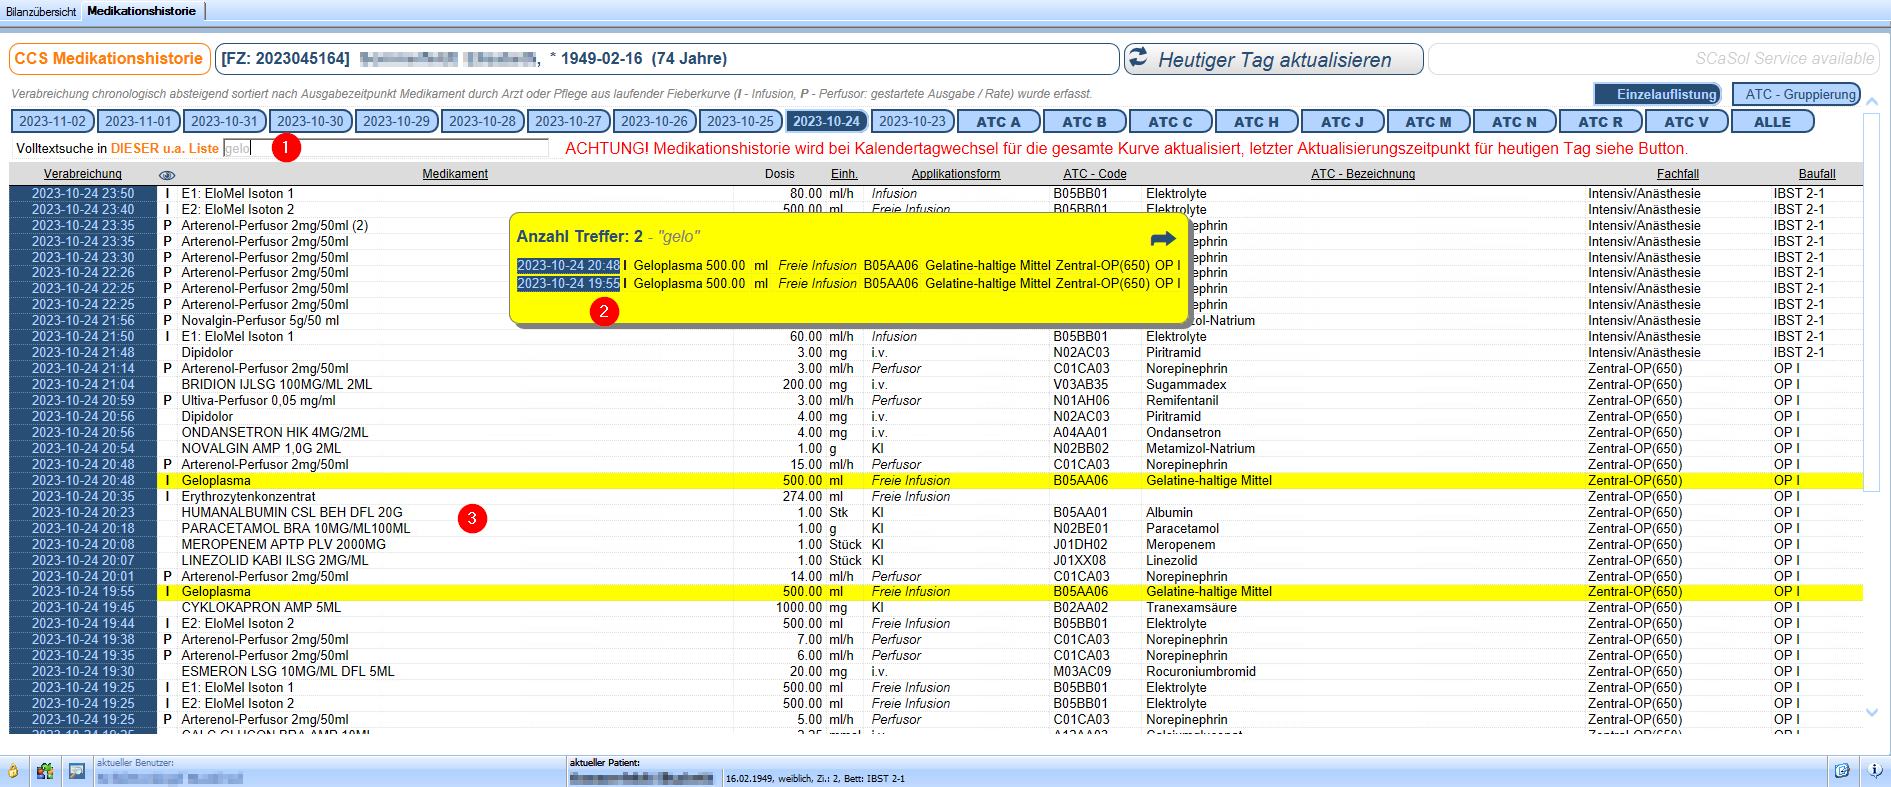Select the Novalgin-Perfusor 5g/50 ml row
Viewport: 1891px width, 787px height.
[x=936, y=321]
